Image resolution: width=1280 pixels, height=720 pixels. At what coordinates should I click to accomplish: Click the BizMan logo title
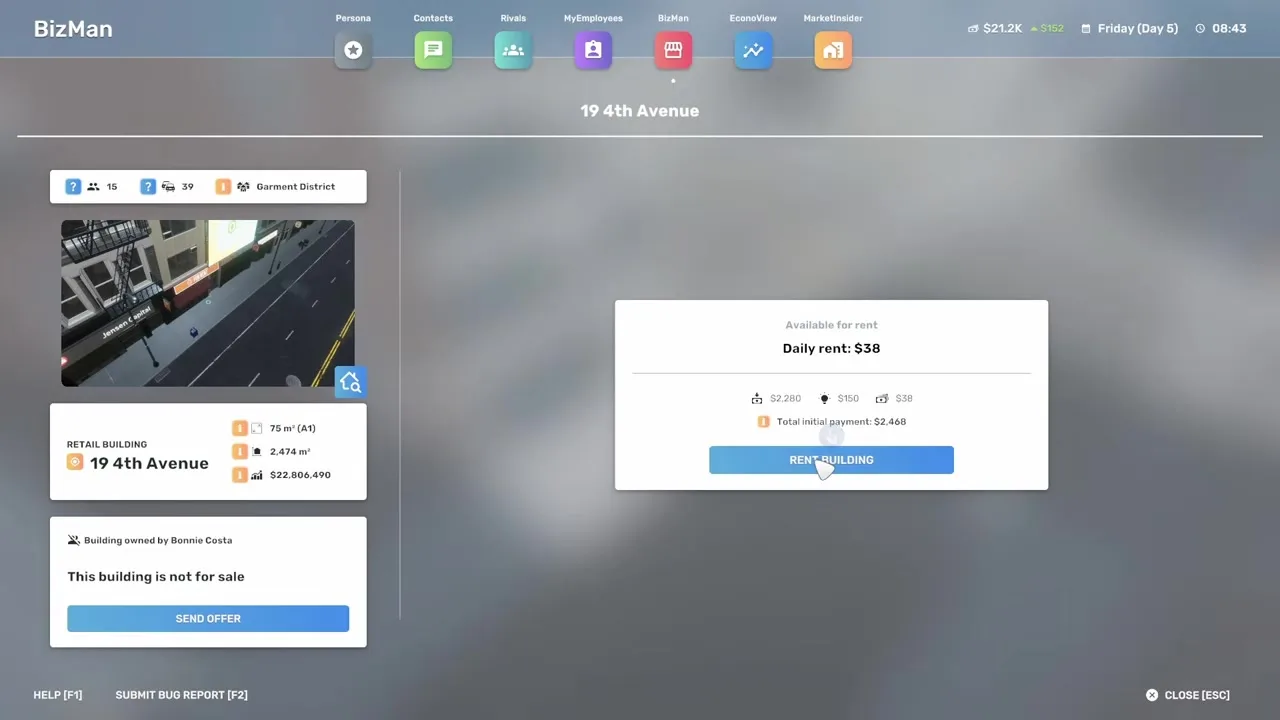73,29
